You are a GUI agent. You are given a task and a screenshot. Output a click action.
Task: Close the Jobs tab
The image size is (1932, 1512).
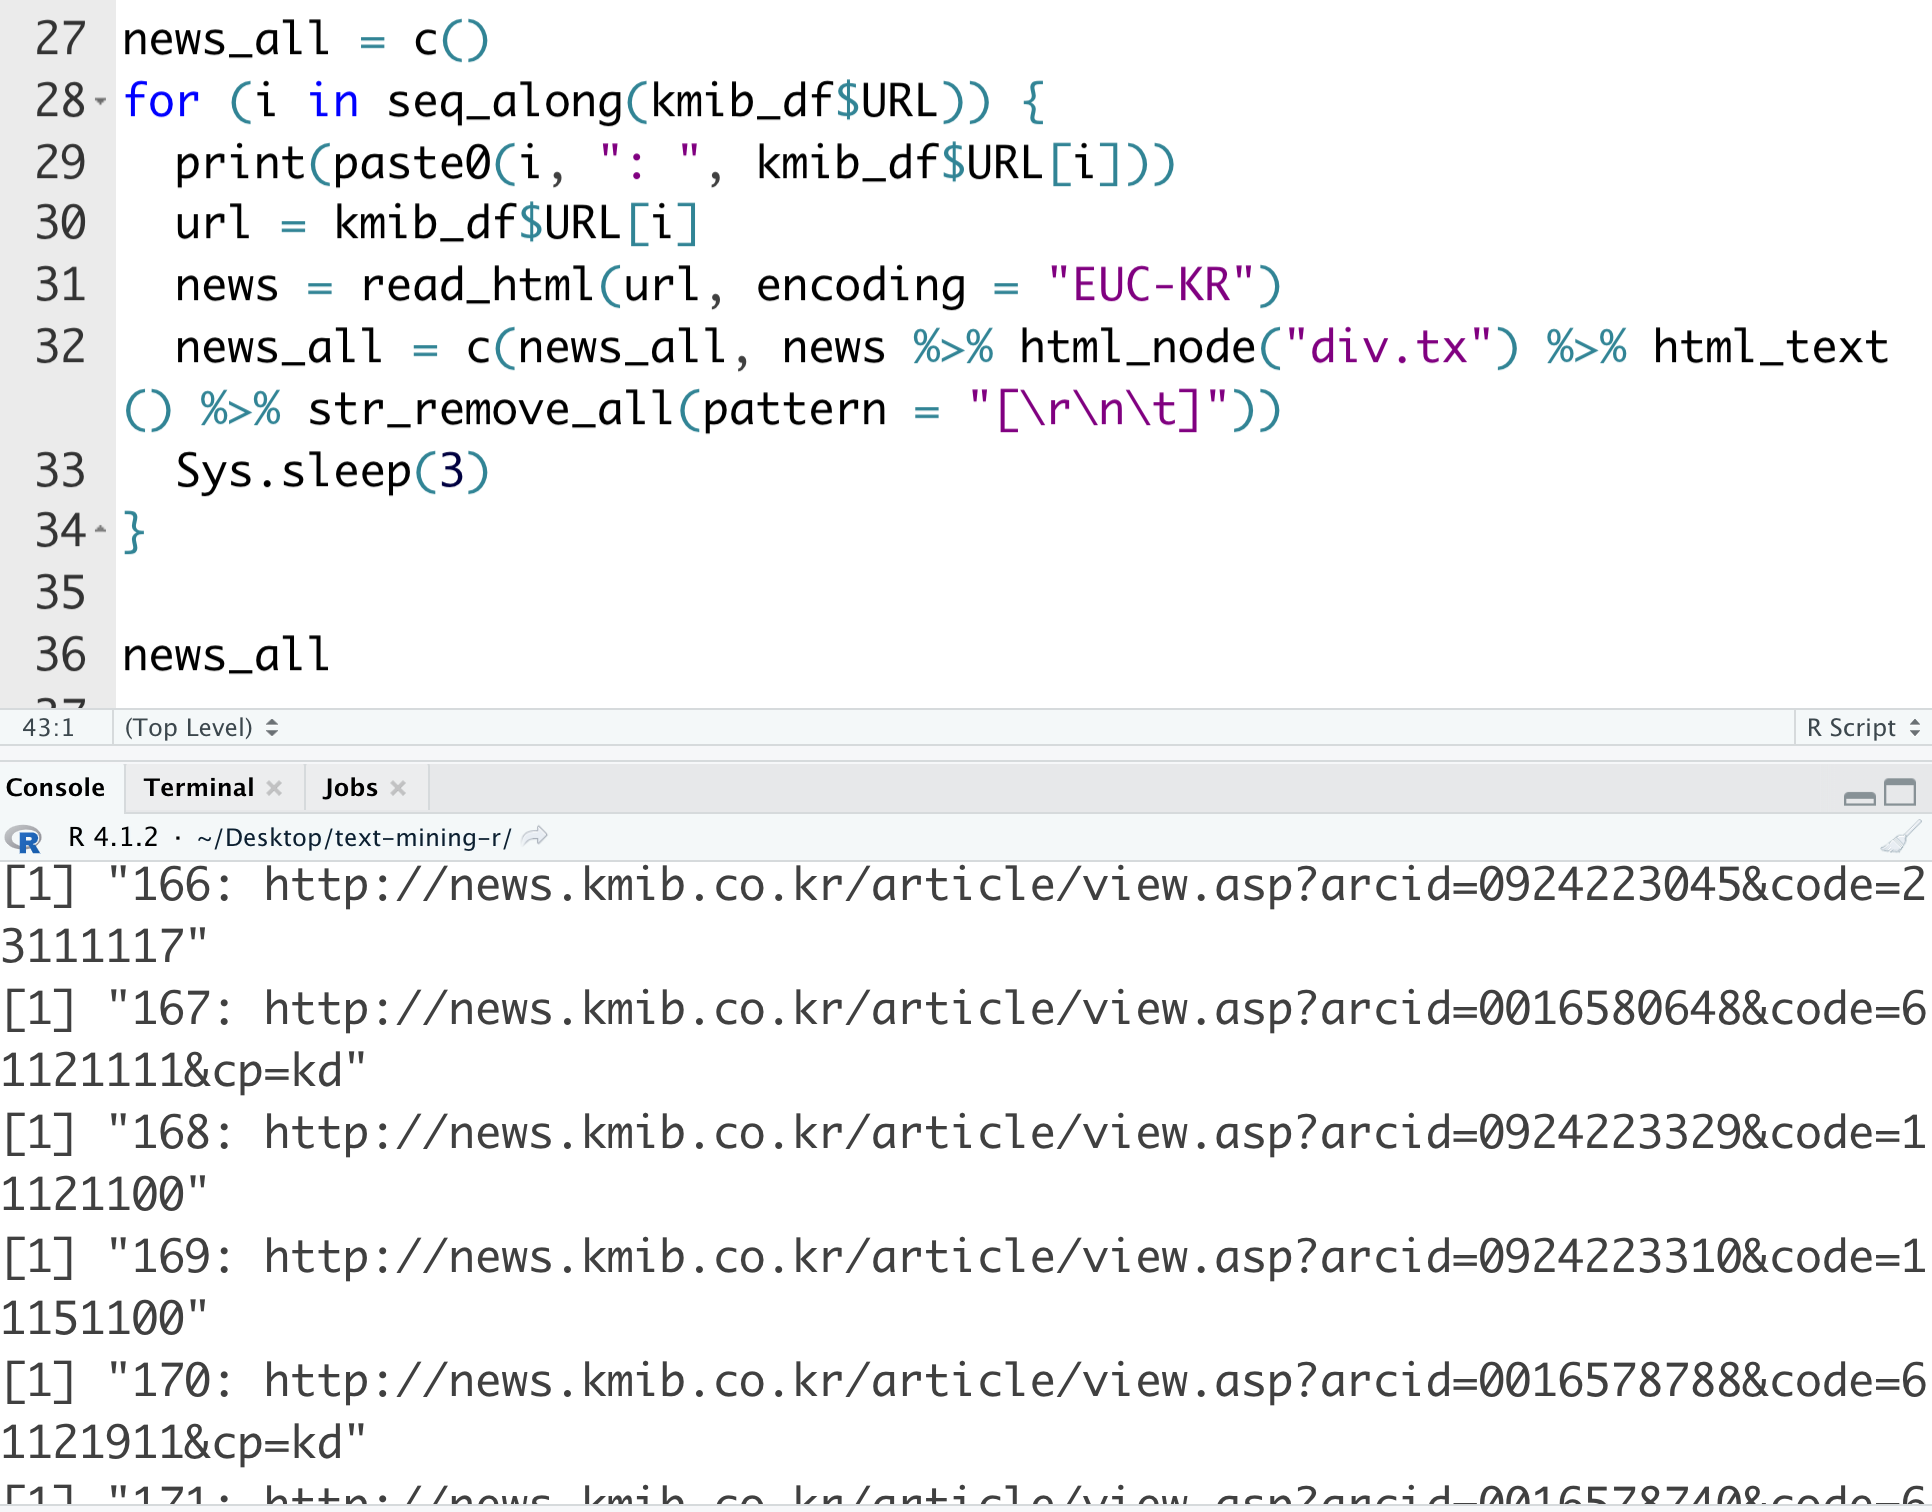pos(398,788)
